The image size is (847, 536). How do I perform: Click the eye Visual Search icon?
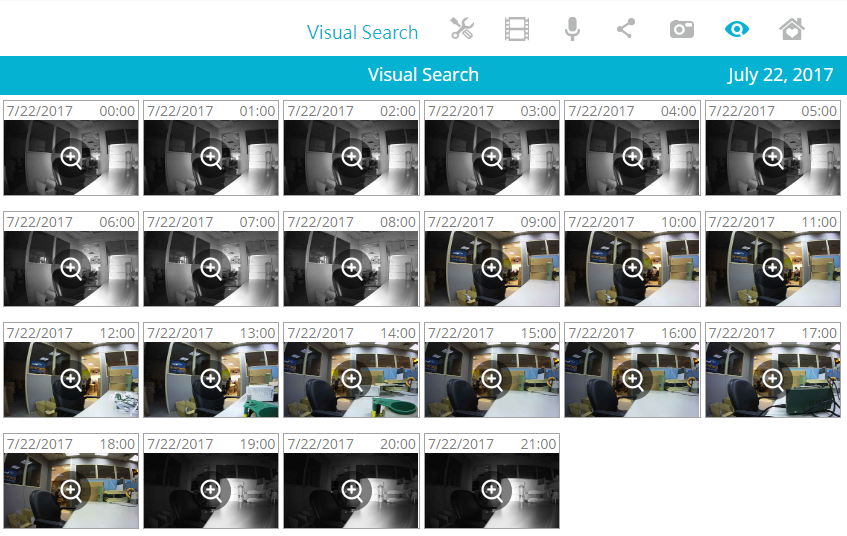coord(737,29)
